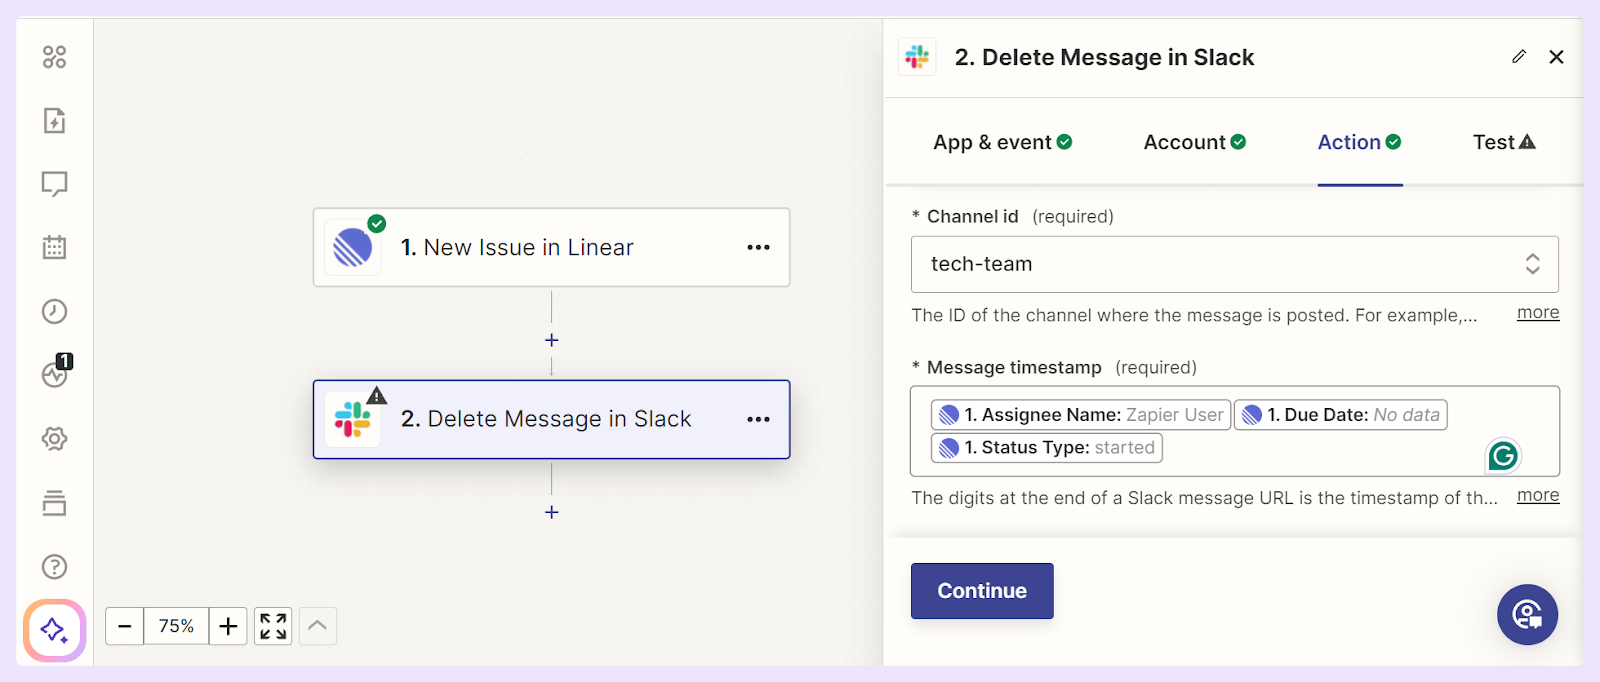The image size is (1600, 682).
Task: Switch to the Test tab
Action: (1504, 142)
